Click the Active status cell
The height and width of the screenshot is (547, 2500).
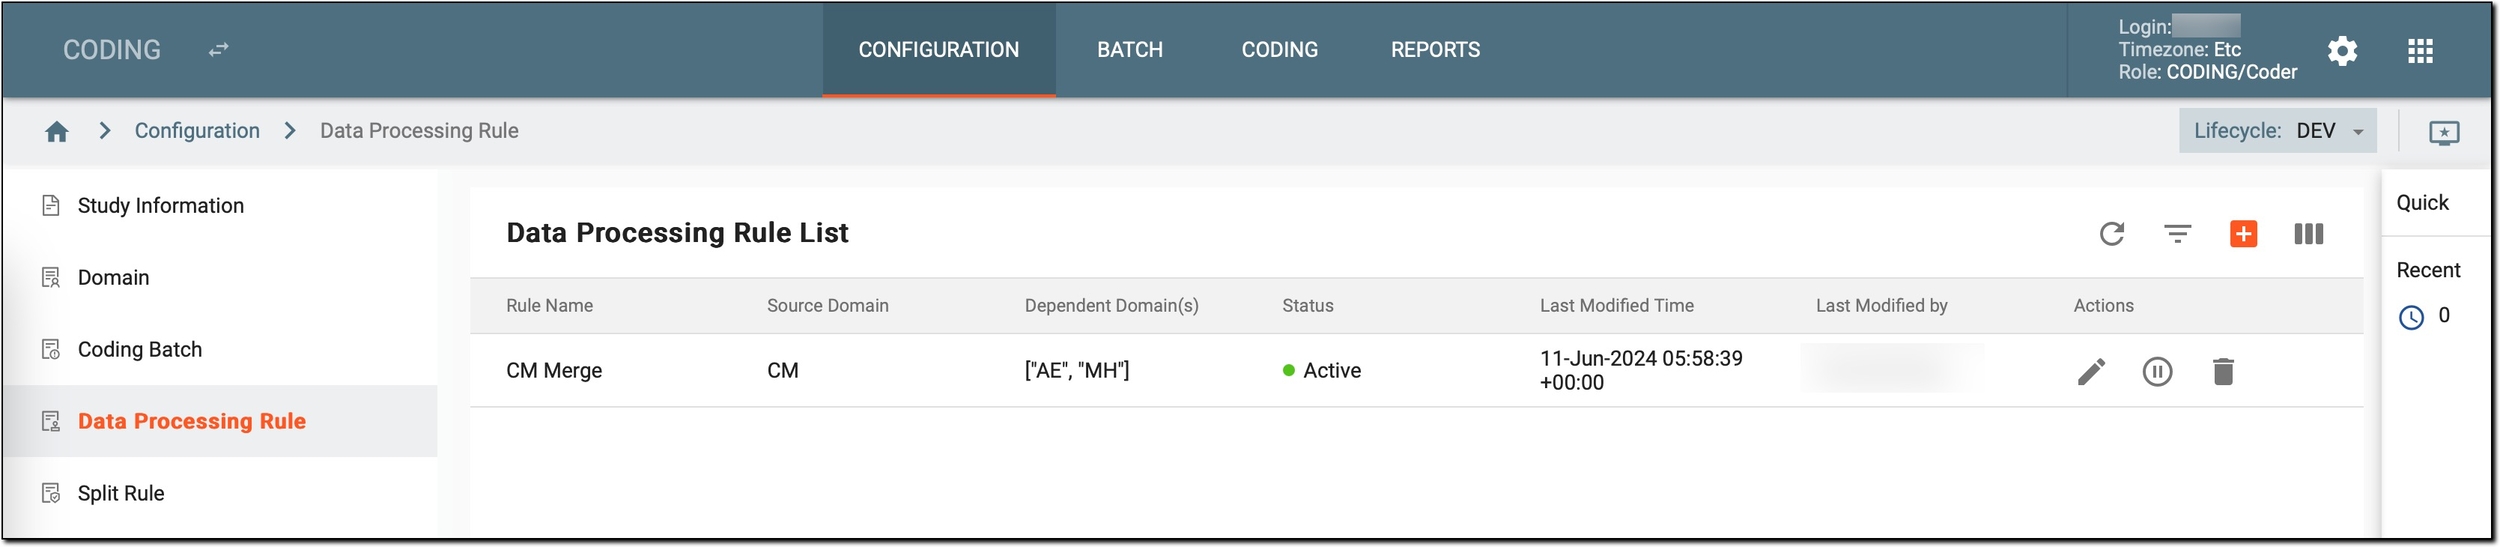(1321, 371)
